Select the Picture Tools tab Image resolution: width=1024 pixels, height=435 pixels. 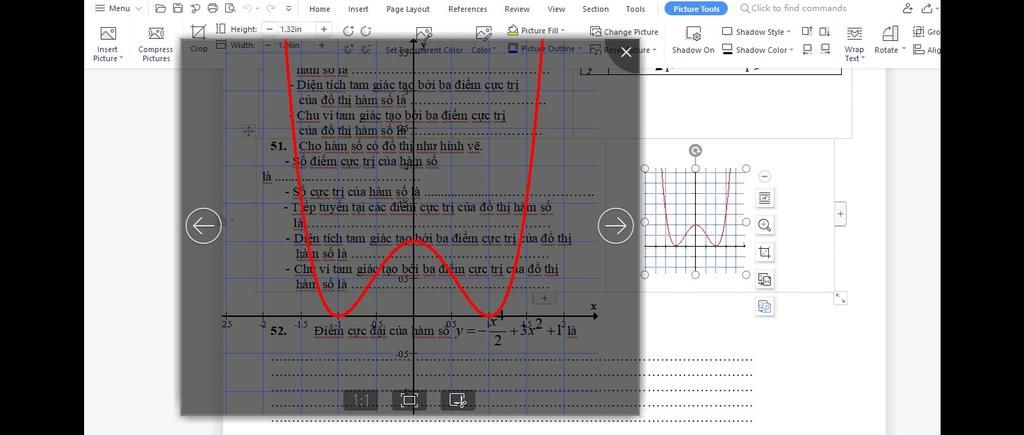[696, 8]
